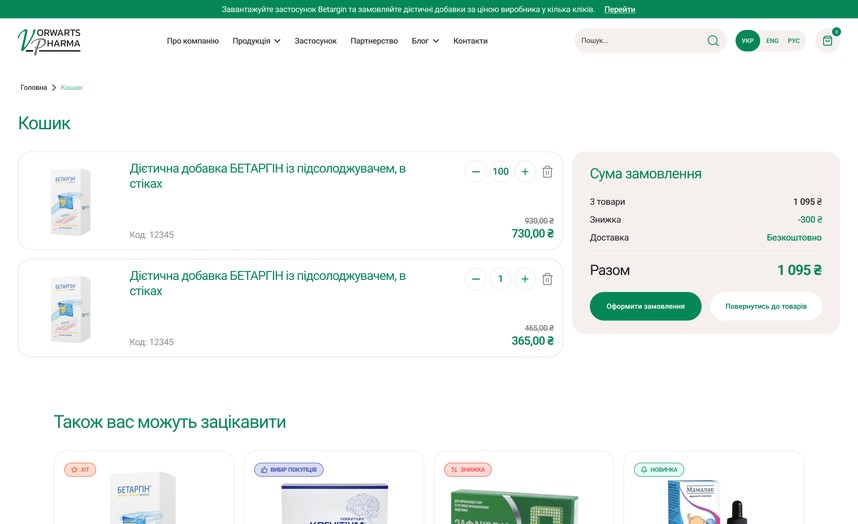This screenshot has width=858, height=524.
Task: Delete the 730,00 ₴ item via trash icon
Action: (547, 172)
